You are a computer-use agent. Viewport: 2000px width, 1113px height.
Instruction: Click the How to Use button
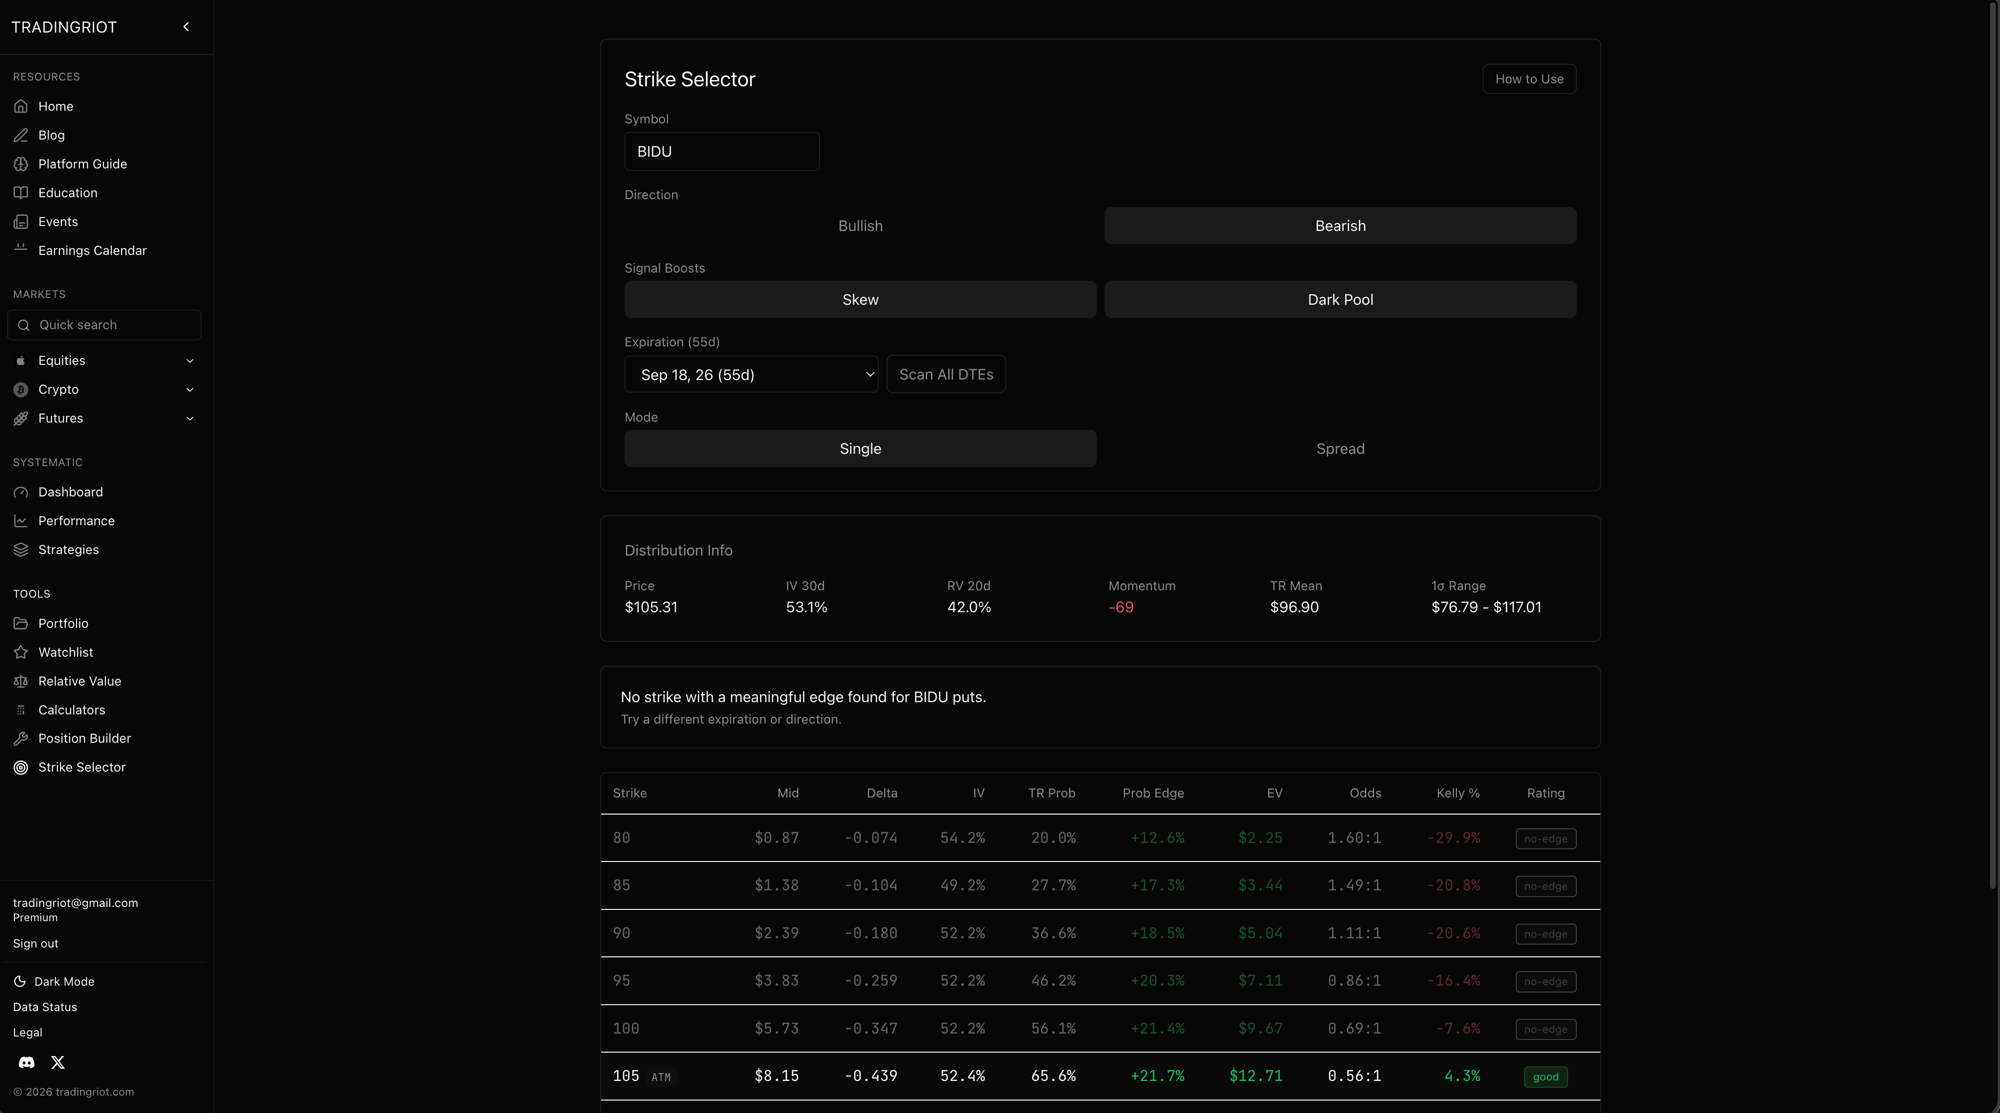point(1529,79)
